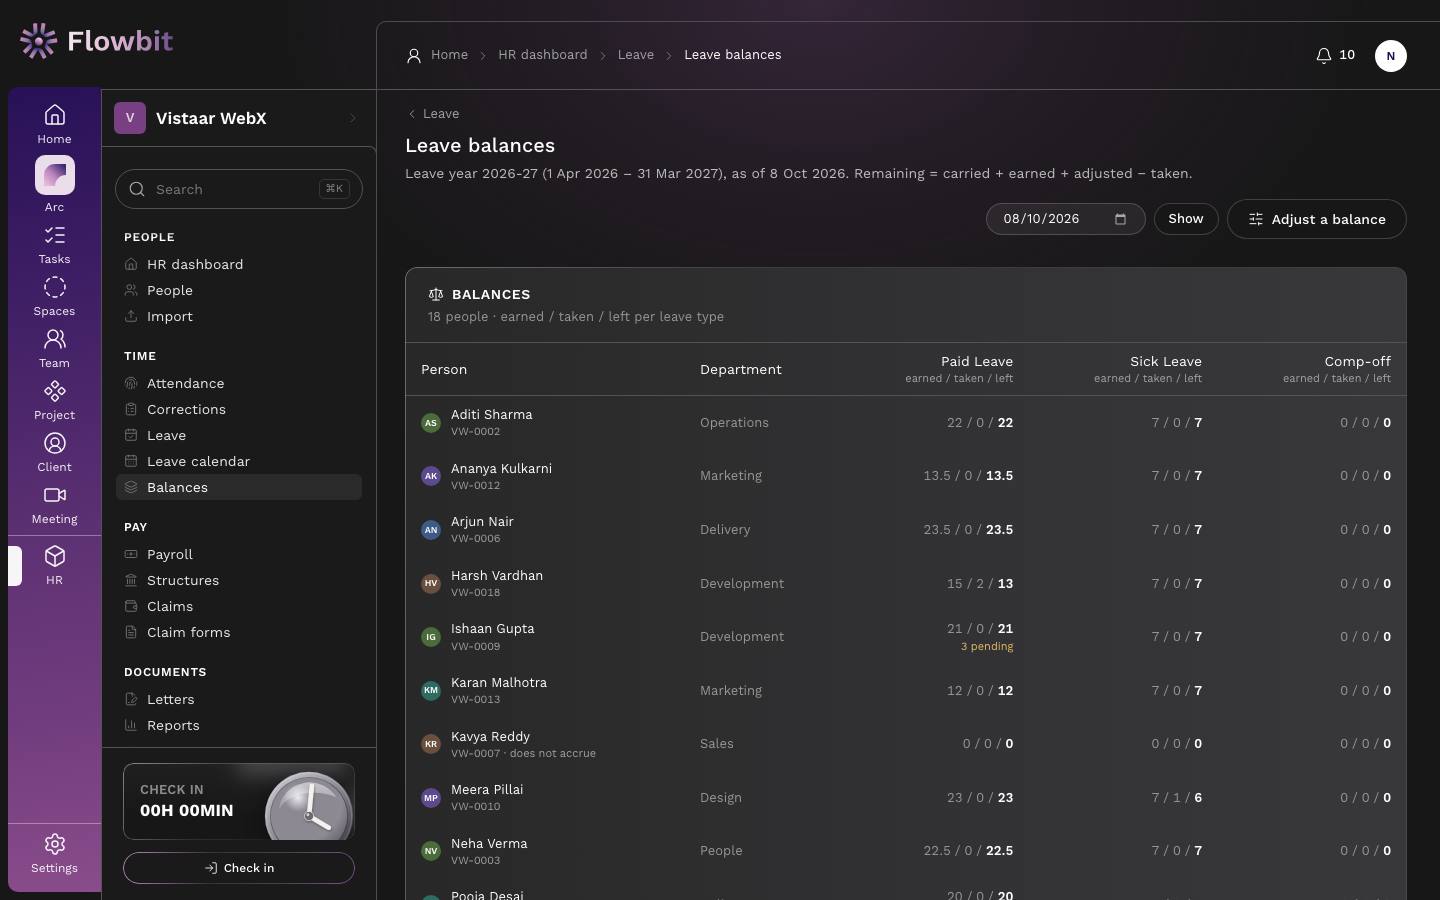Click Aditi Sharma's AS avatar
Image resolution: width=1440 pixels, height=900 pixels.
pos(431,423)
